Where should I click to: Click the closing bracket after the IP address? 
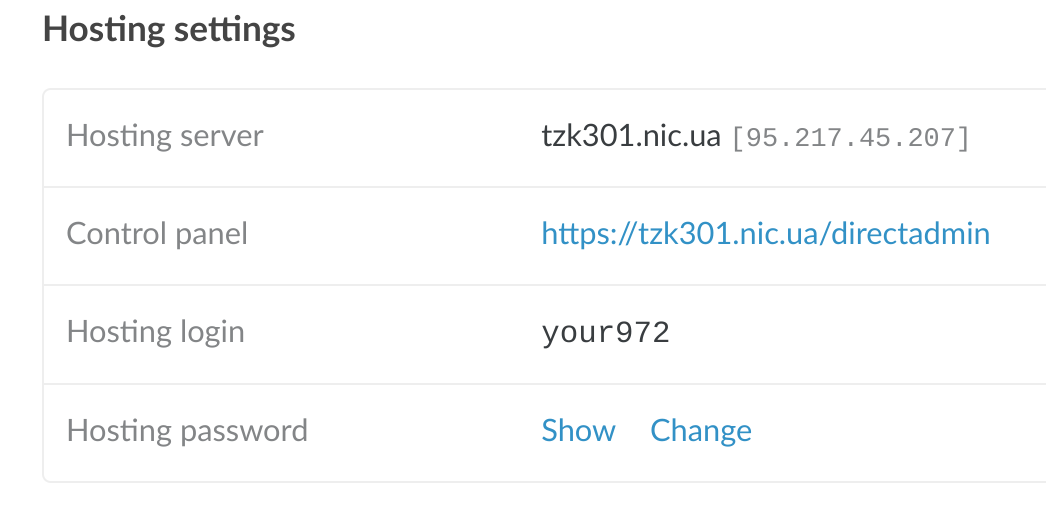tap(964, 138)
